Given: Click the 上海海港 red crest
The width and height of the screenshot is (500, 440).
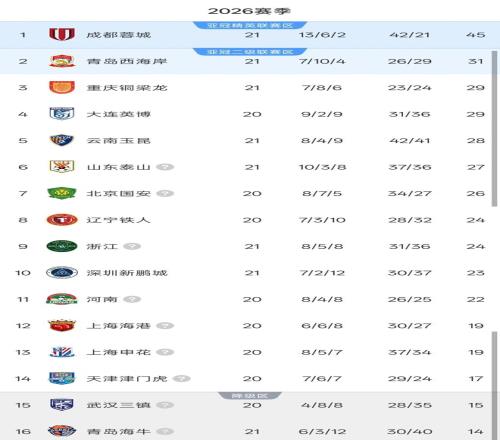Looking at the screenshot, I should (62, 325).
